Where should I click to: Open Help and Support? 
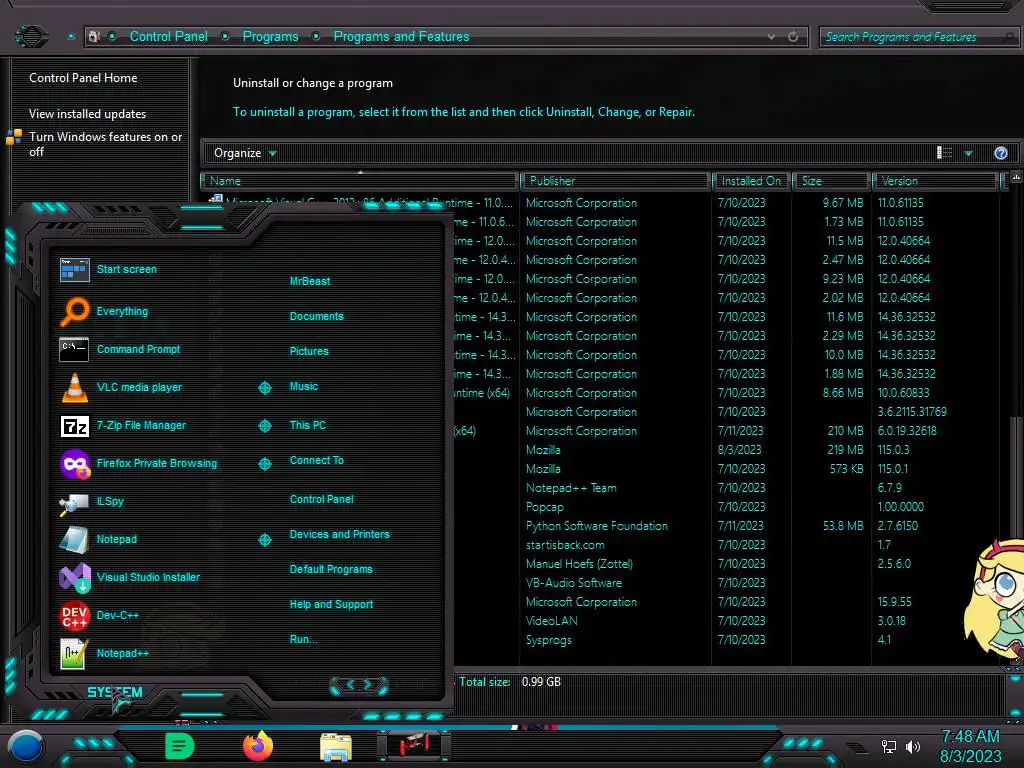[331, 605]
